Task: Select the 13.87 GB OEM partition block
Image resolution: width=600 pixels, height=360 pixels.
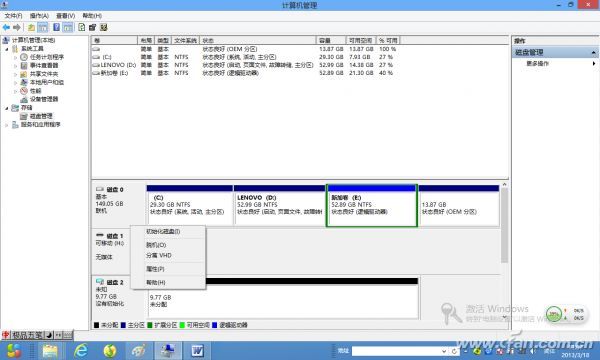Action: [x=459, y=206]
